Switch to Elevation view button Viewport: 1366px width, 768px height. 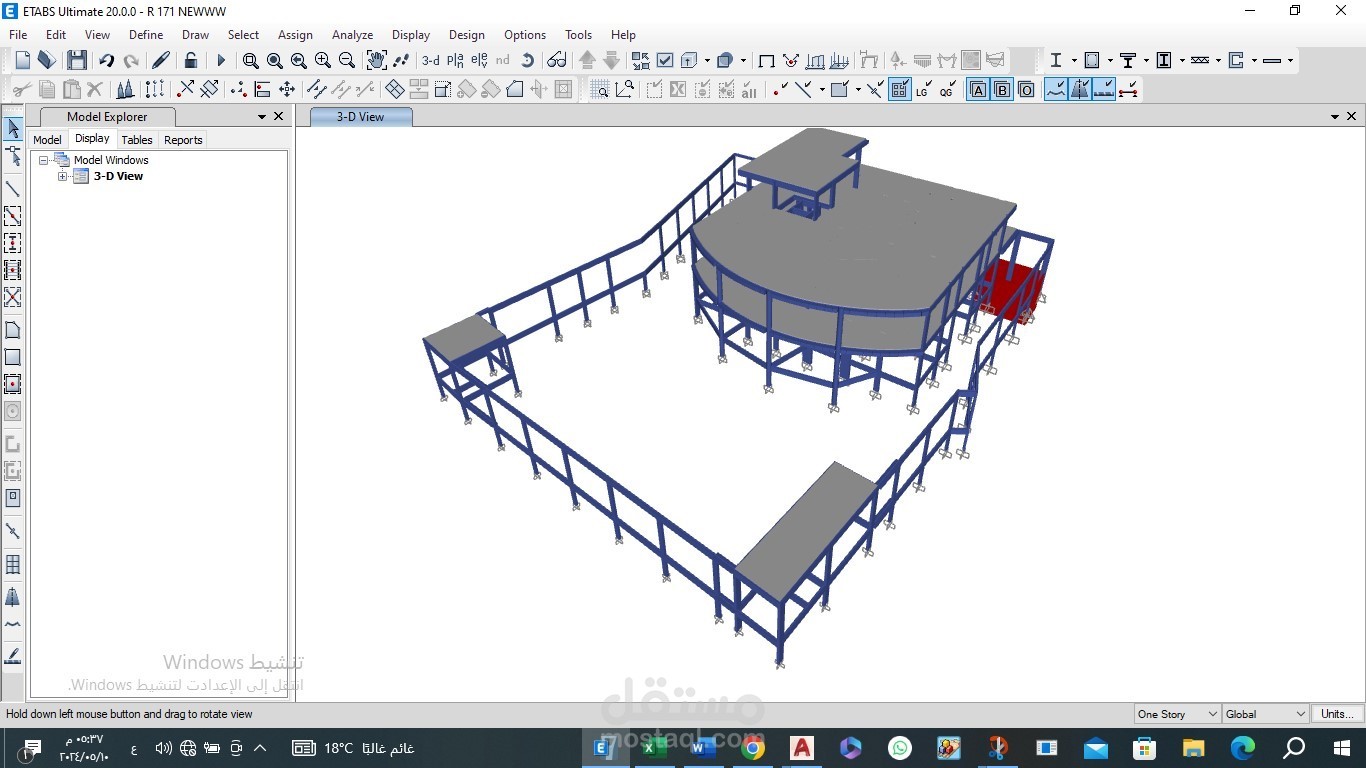click(480, 61)
